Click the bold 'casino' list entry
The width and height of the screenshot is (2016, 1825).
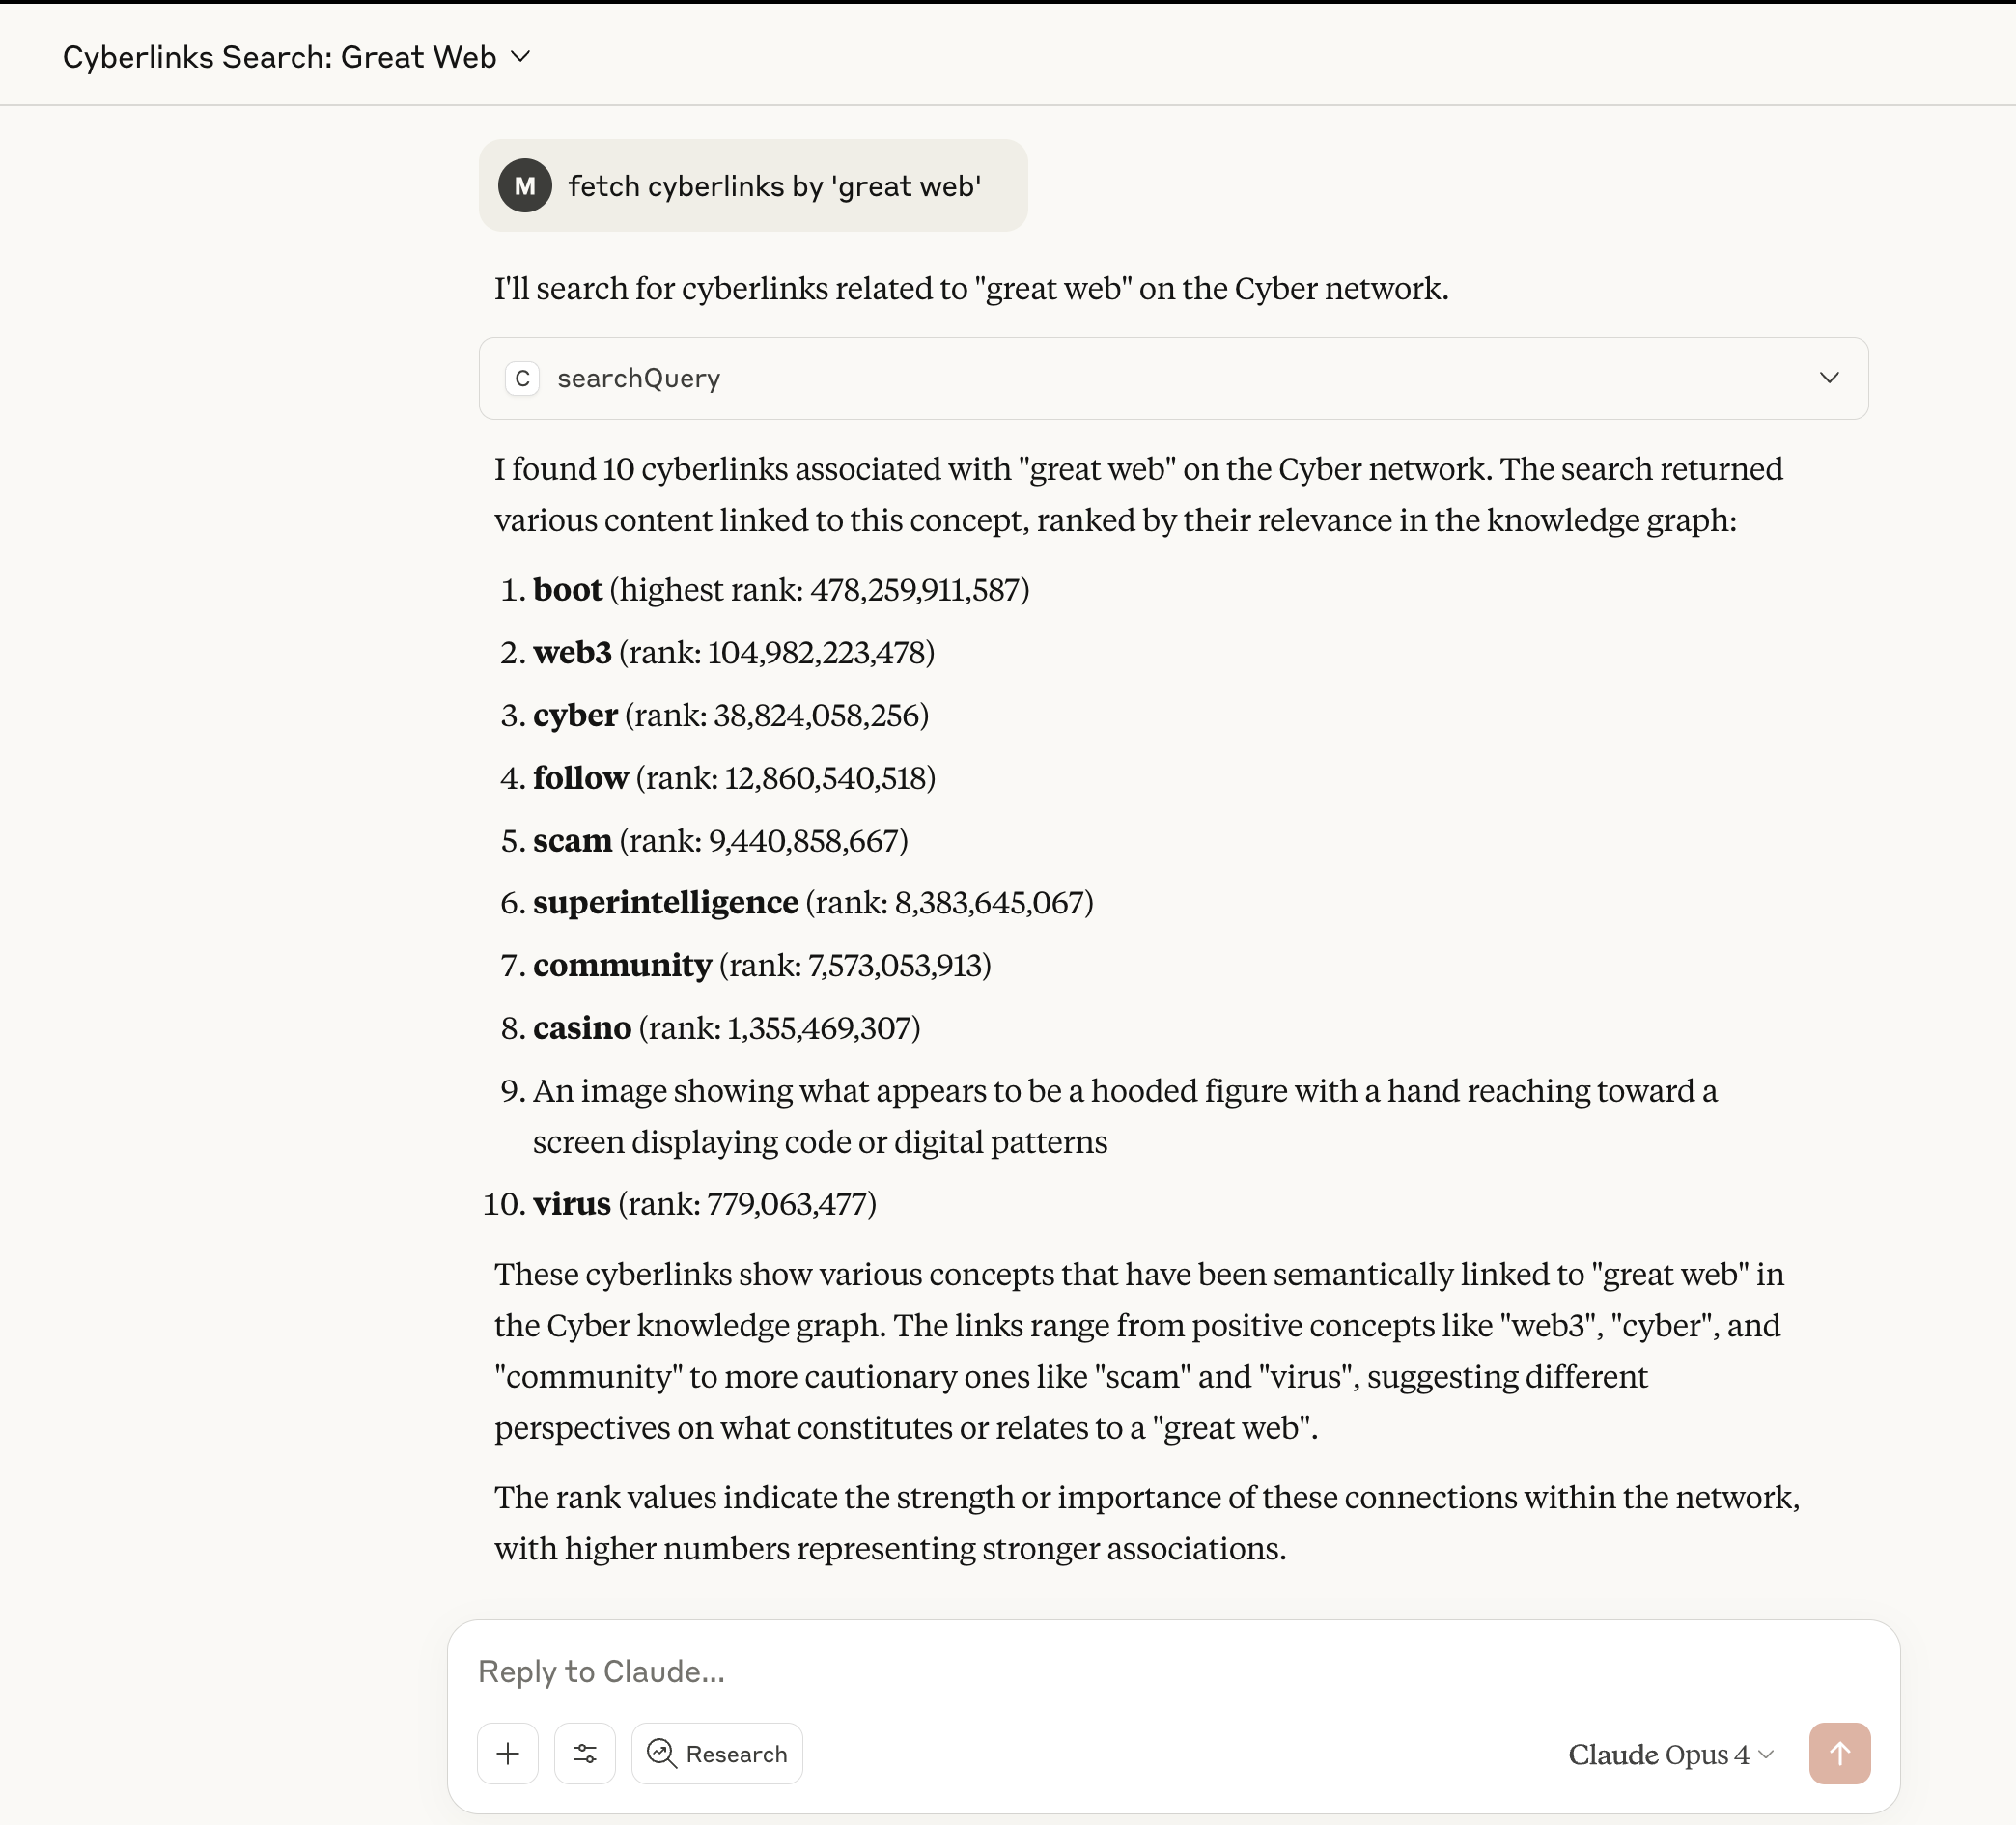pos(582,1028)
